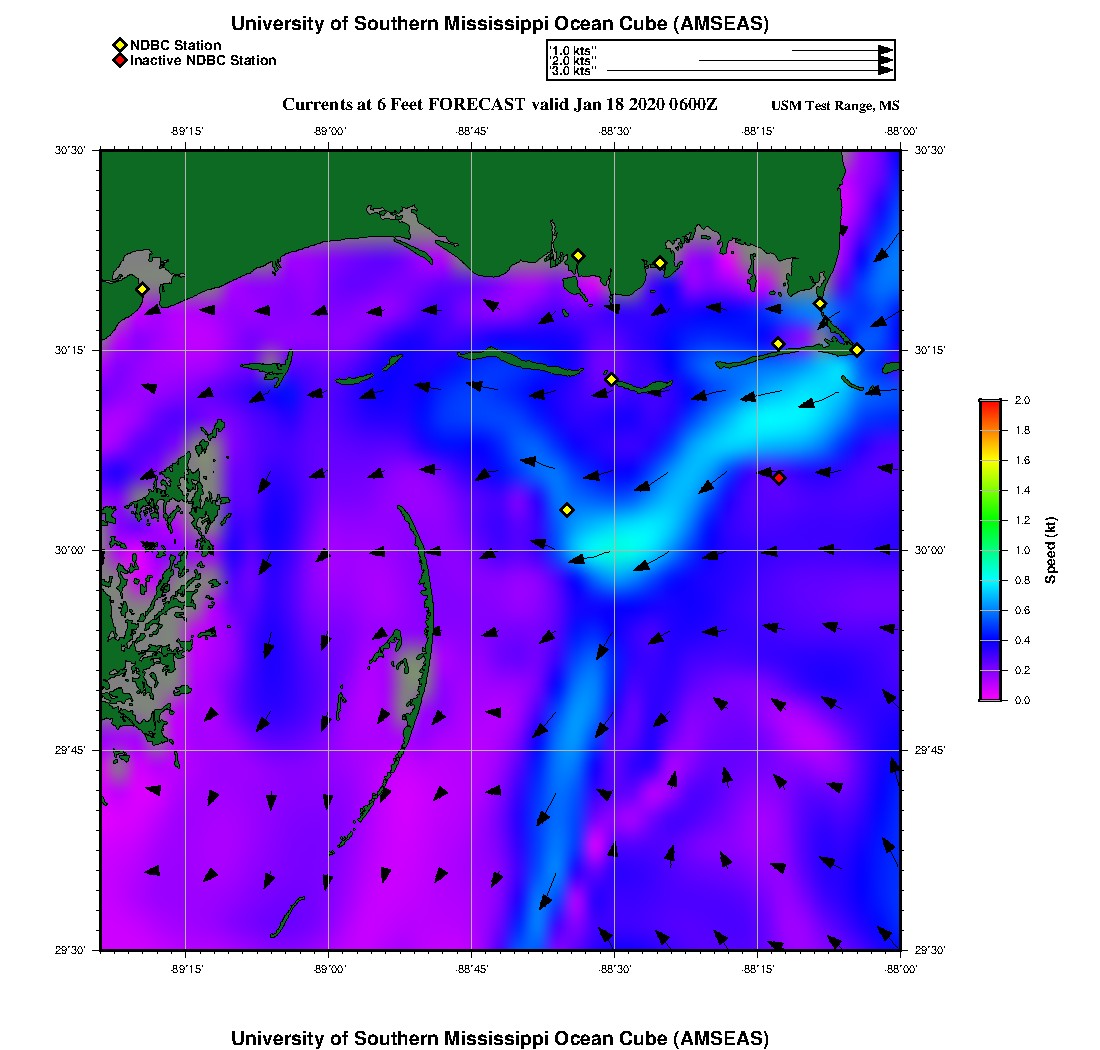Select the westernmost yellow station marker on the map
Screen dimensions: 1100x1050
tap(142, 289)
